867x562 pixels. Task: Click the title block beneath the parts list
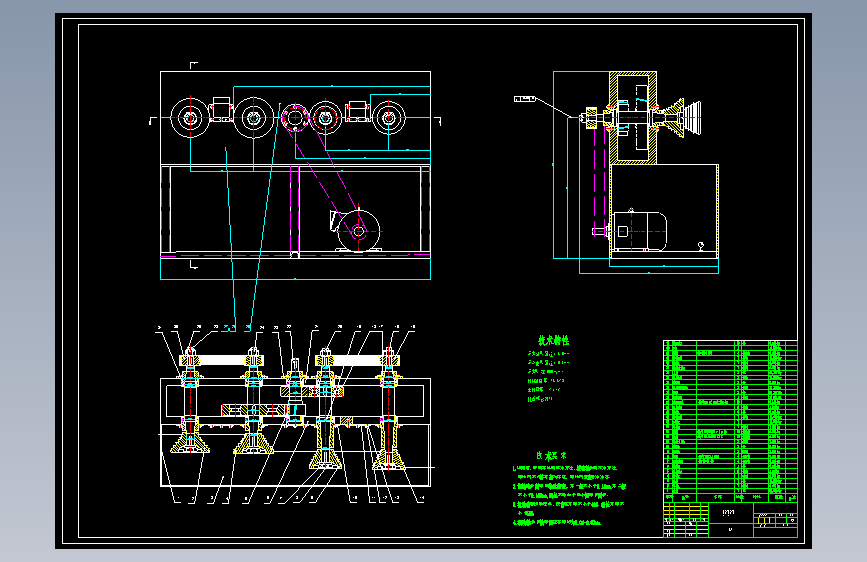coord(730,520)
